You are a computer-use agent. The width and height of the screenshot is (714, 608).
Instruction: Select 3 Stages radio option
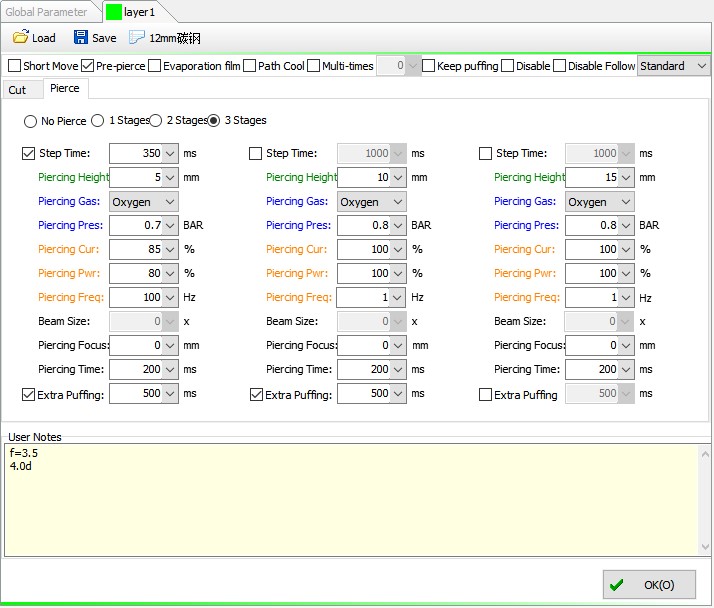(x=214, y=121)
